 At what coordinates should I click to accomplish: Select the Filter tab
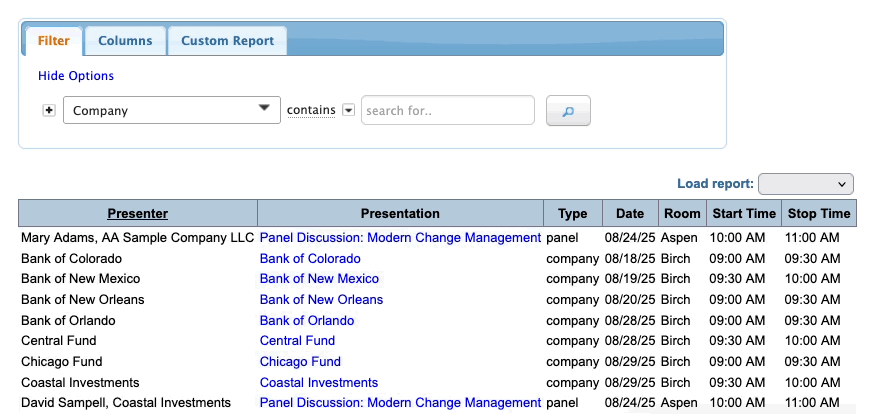(52, 41)
